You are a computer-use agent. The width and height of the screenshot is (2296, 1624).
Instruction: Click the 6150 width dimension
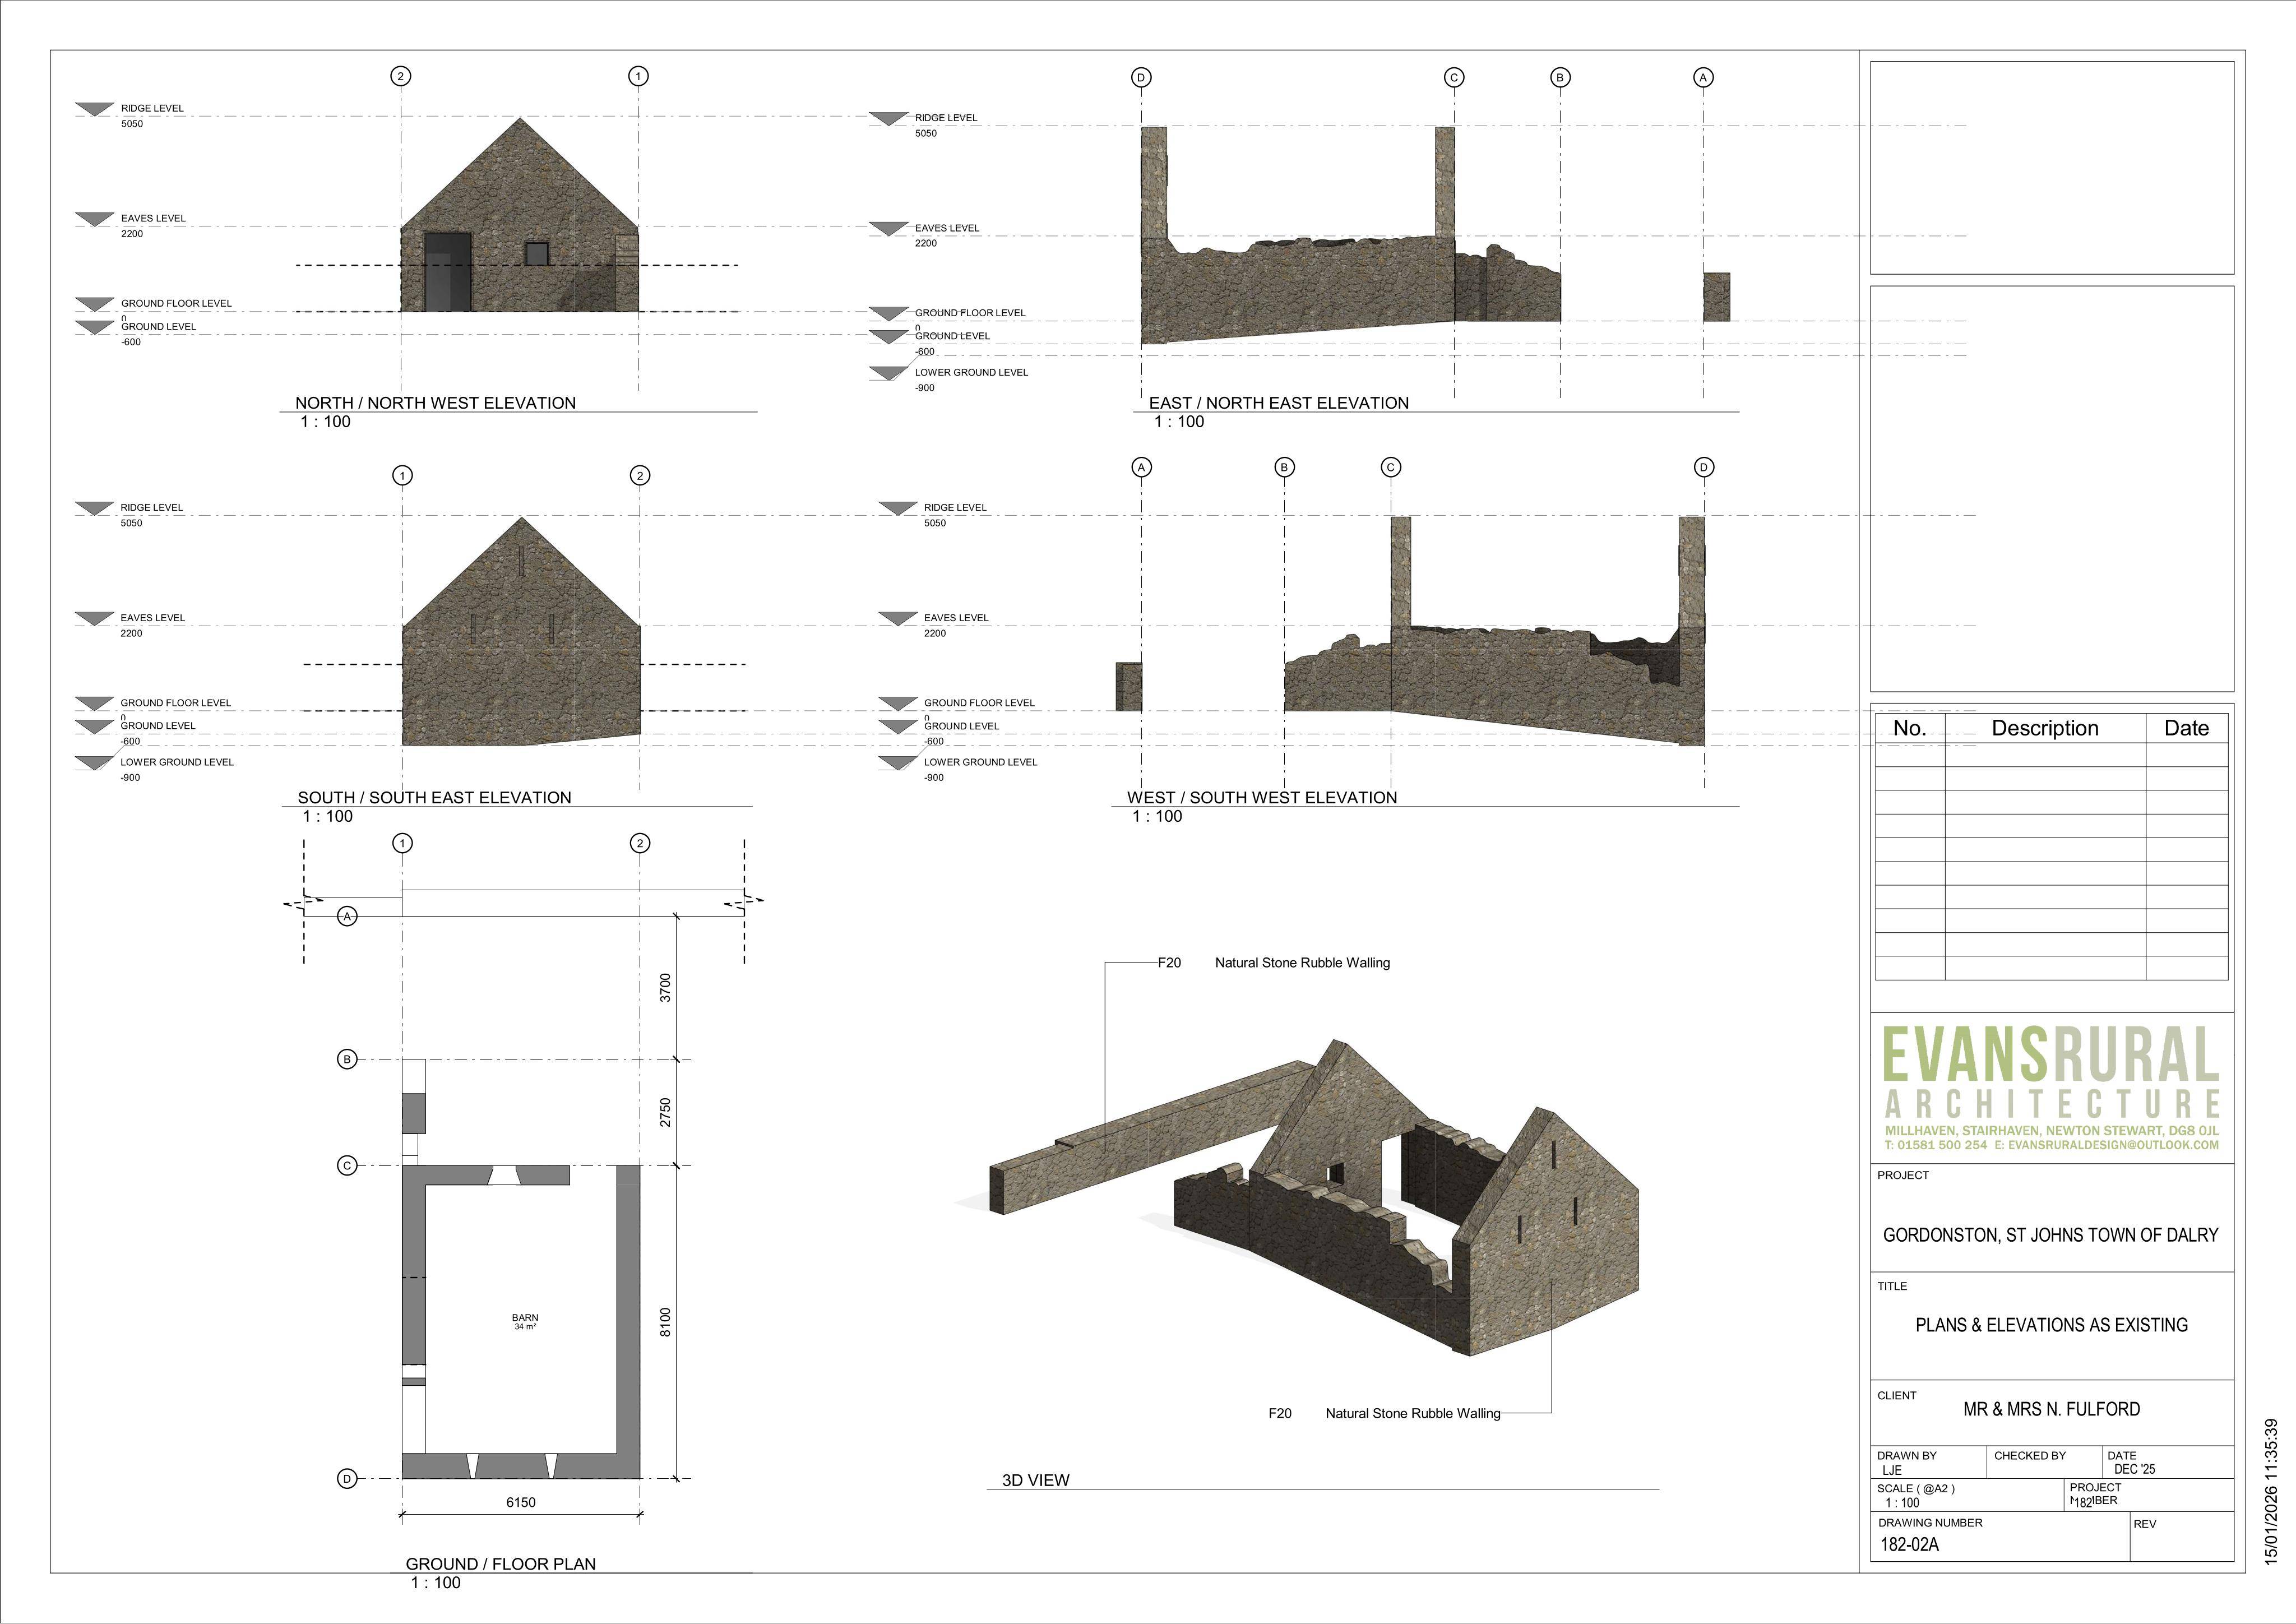click(x=520, y=1501)
